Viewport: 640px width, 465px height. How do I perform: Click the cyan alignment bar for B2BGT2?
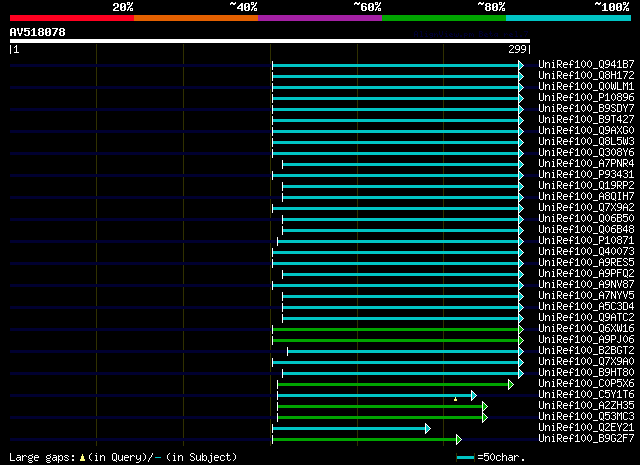pyautogui.click(x=405, y=352)
